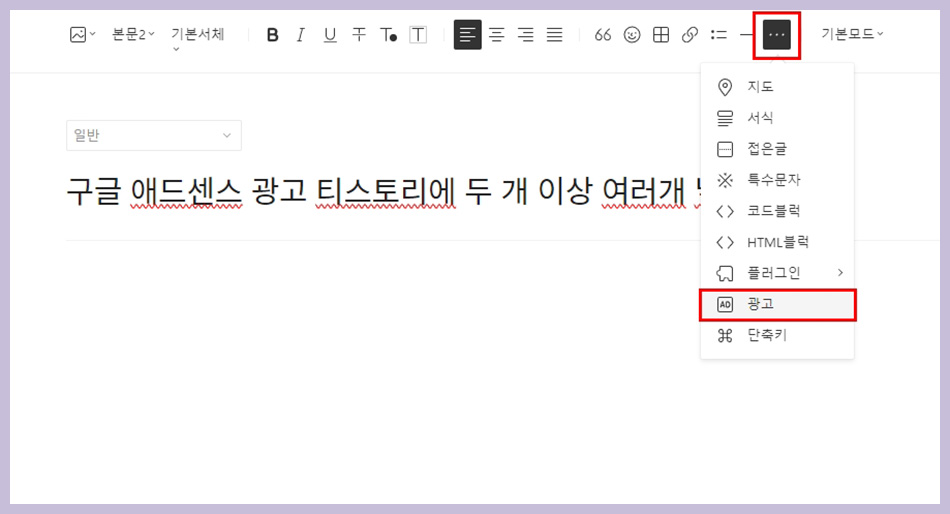950x514 pixels.
Task: Select 서식 from the more menu
Action: [777, 118]
